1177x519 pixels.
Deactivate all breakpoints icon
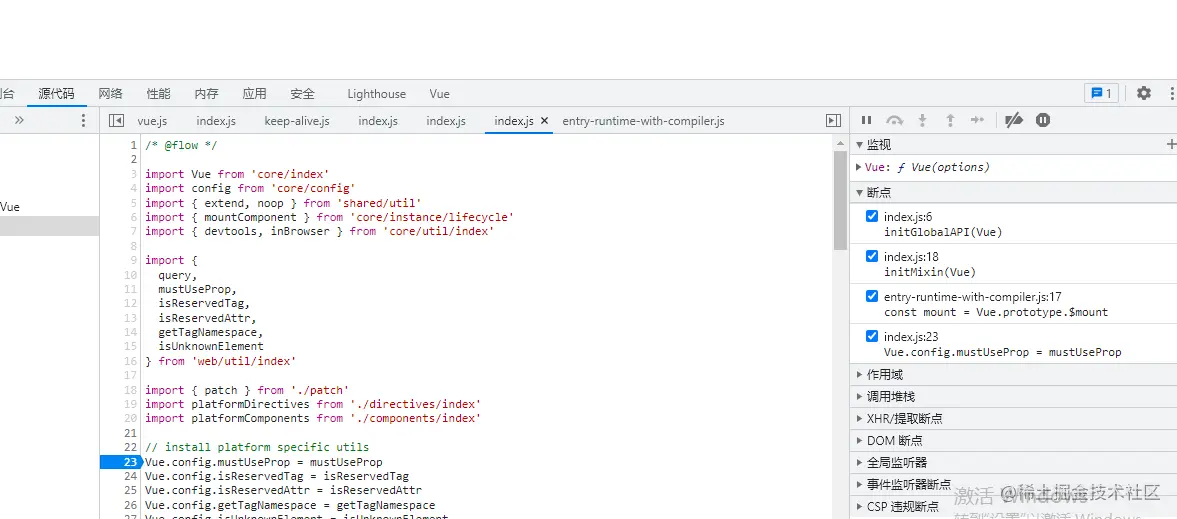pos(1014,120)
